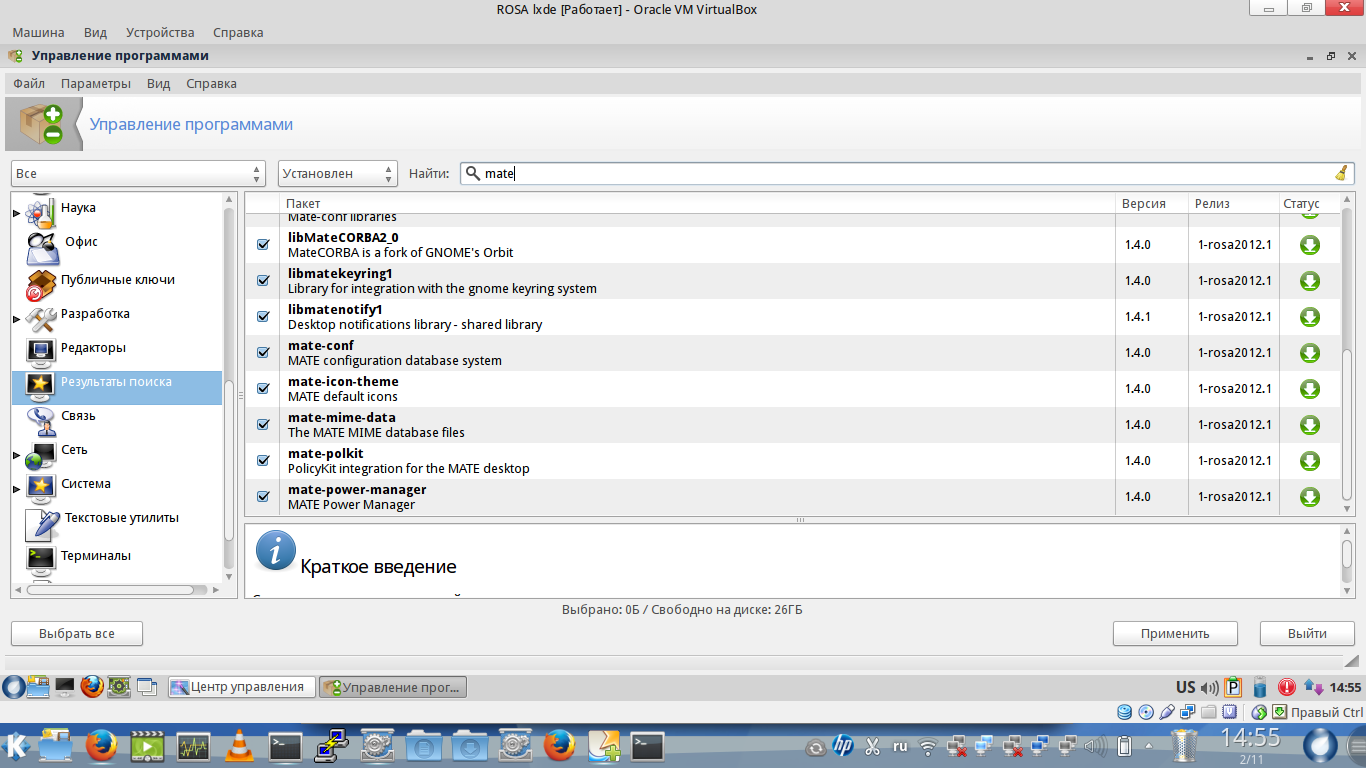Viewport: 1366px width, 768px height.
Task: Expand the Разработка category tree arrow
Action: tap(17, 319)
